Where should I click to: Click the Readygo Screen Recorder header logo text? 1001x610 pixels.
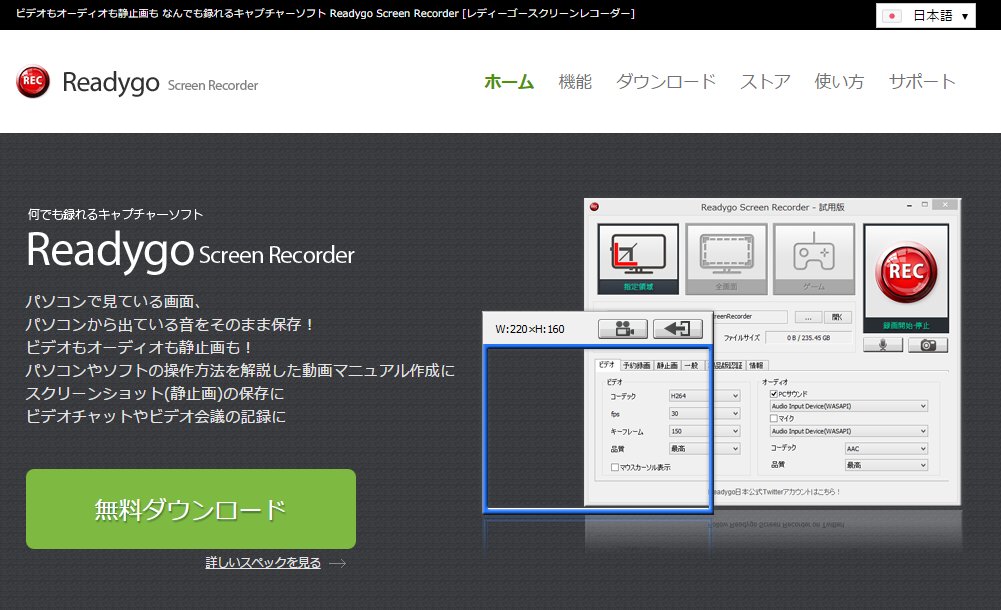tap(160, 83)
